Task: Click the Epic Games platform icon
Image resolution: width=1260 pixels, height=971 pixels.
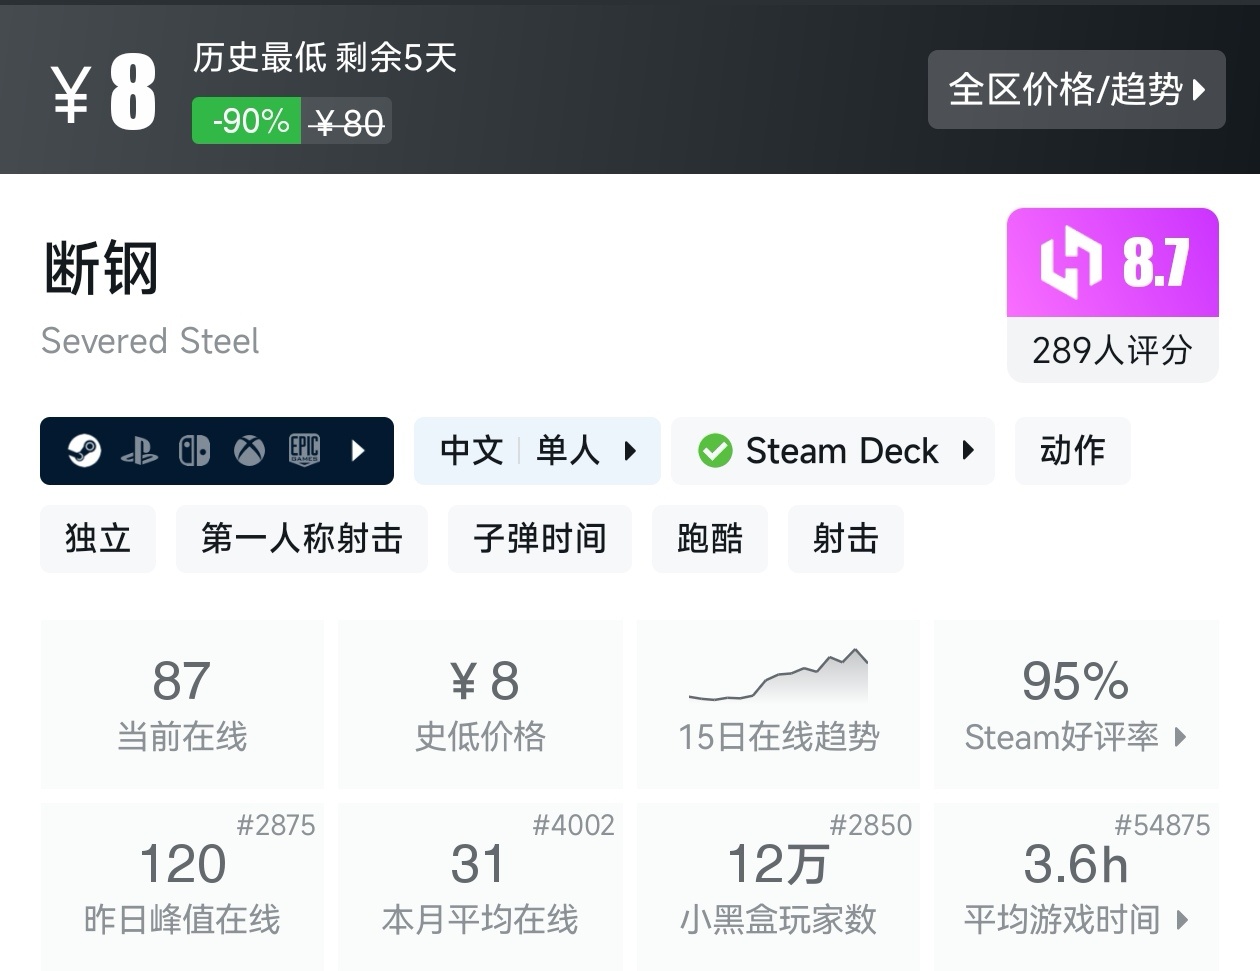Action: 304,451
